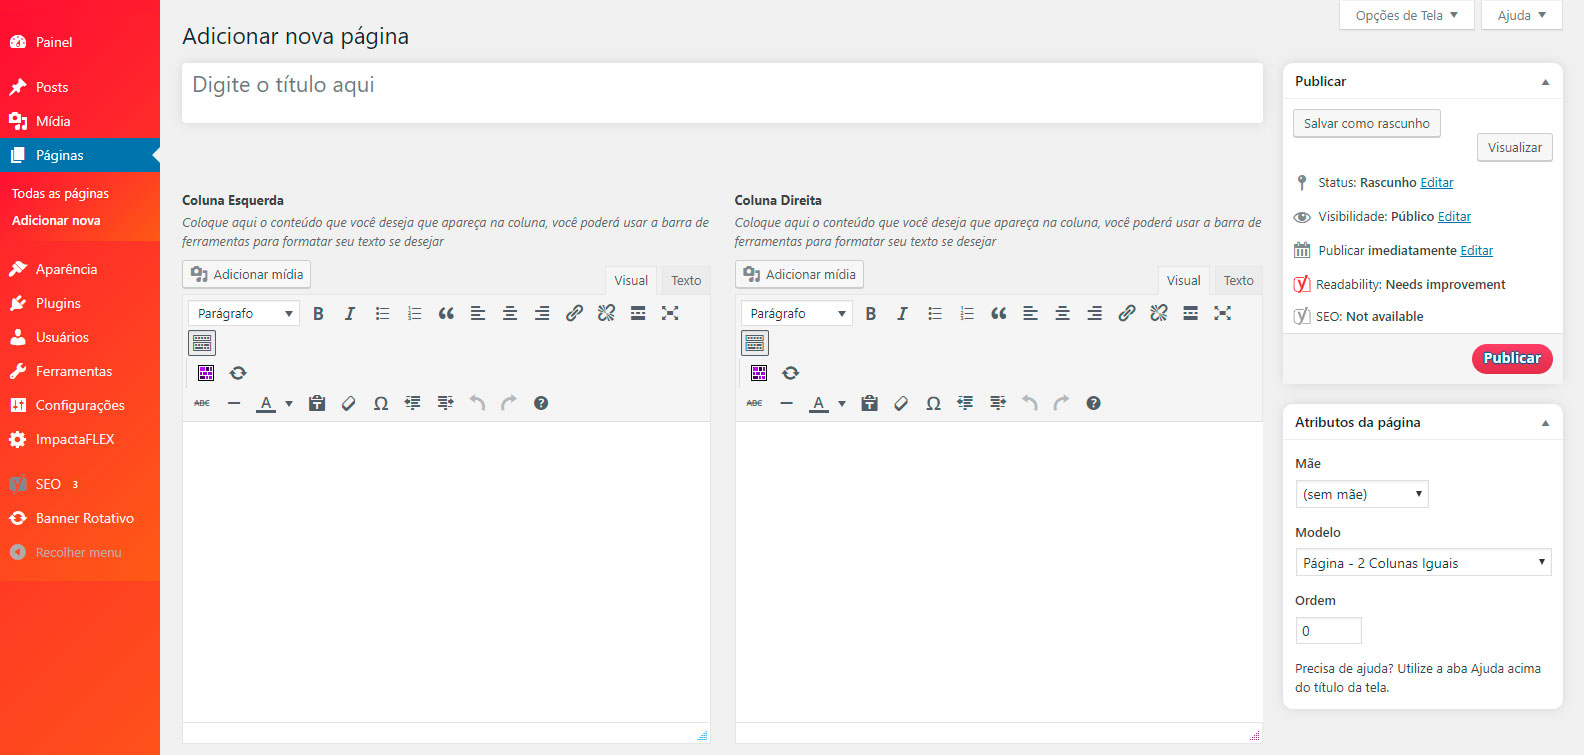Apply text color in right column editor

(819, 403)
